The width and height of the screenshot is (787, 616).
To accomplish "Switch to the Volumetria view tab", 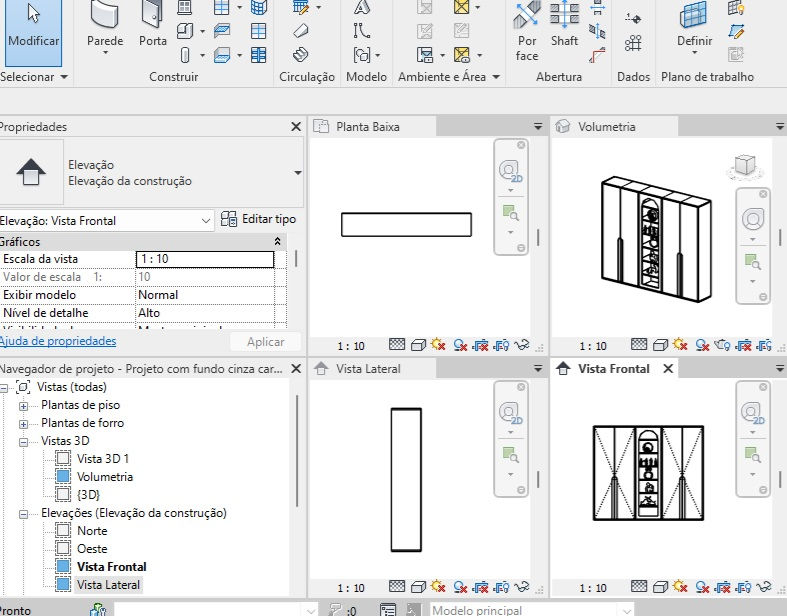I will [x=615, y=127].
